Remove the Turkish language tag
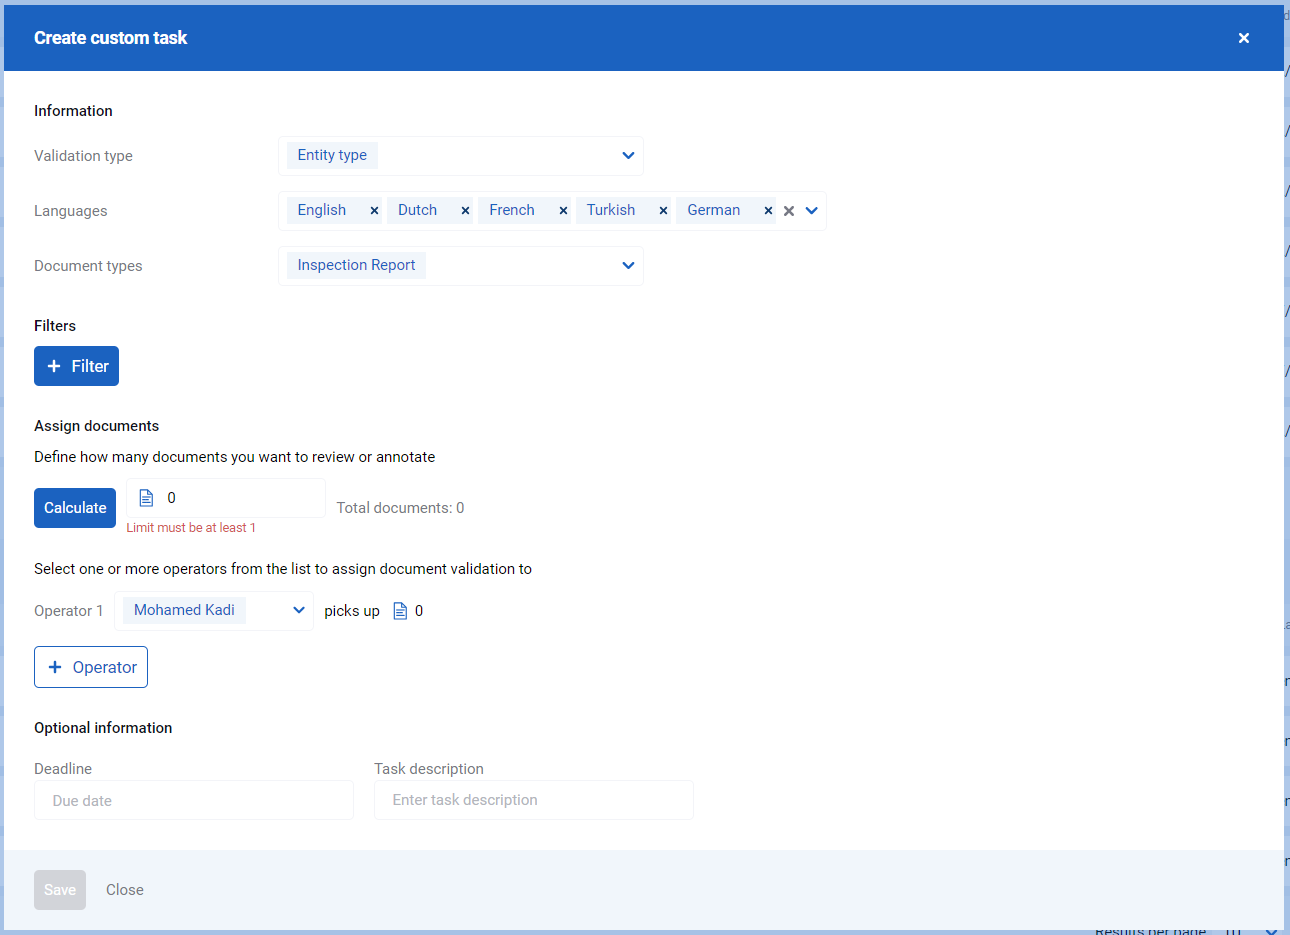 click(663, 211)
